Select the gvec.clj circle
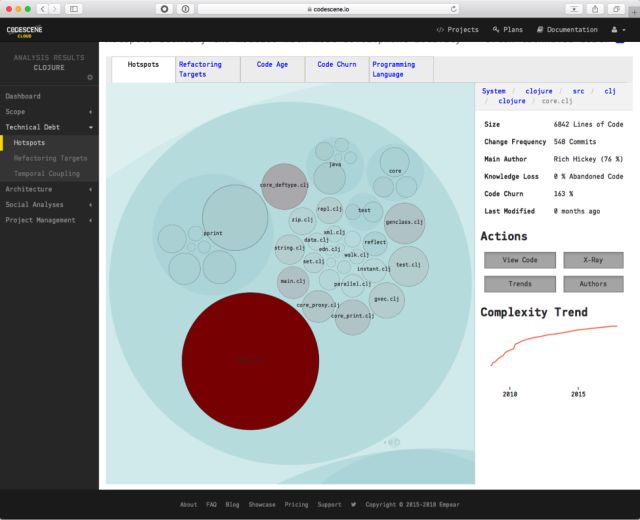Image resolution: width=640 pixels, height=520 pixels. [x=387, y=300]
